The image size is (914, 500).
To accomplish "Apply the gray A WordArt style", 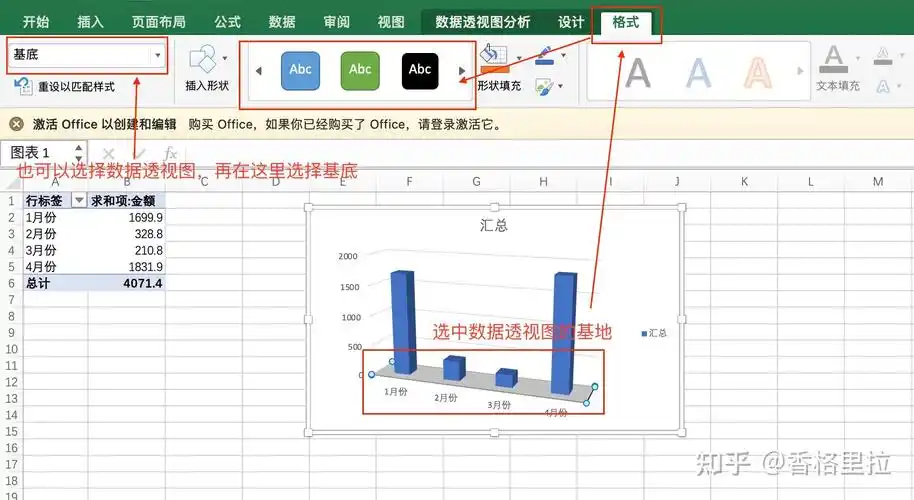I will [638, 73].
